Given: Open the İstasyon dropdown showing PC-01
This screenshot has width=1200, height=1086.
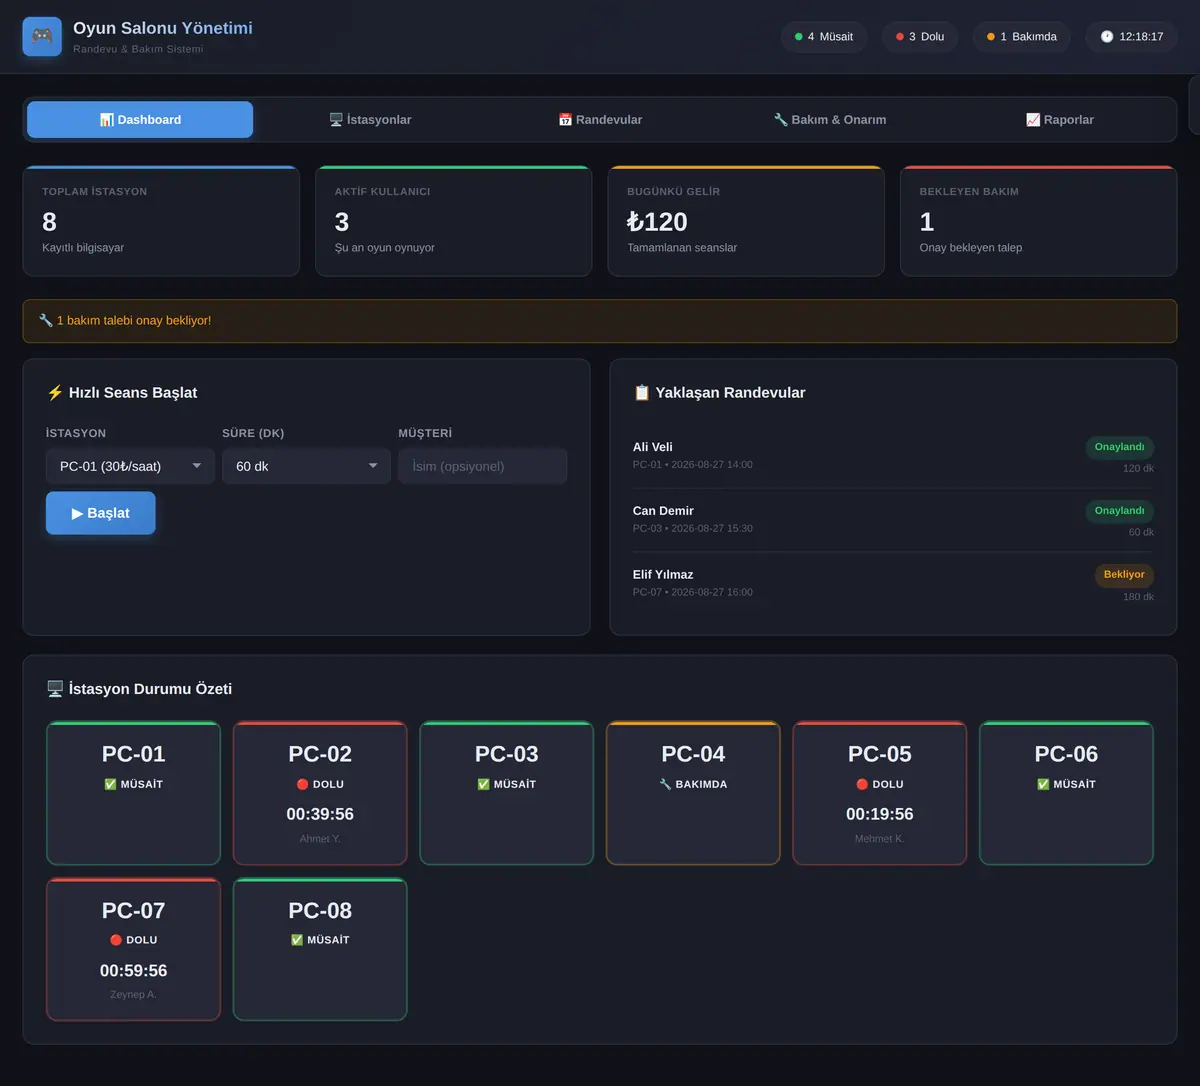Looking at the screenshot, I should 130,466.
